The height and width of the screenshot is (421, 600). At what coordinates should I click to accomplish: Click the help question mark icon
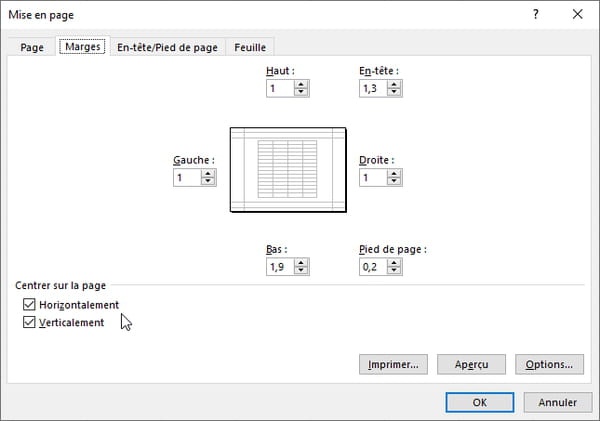[536, 15]
